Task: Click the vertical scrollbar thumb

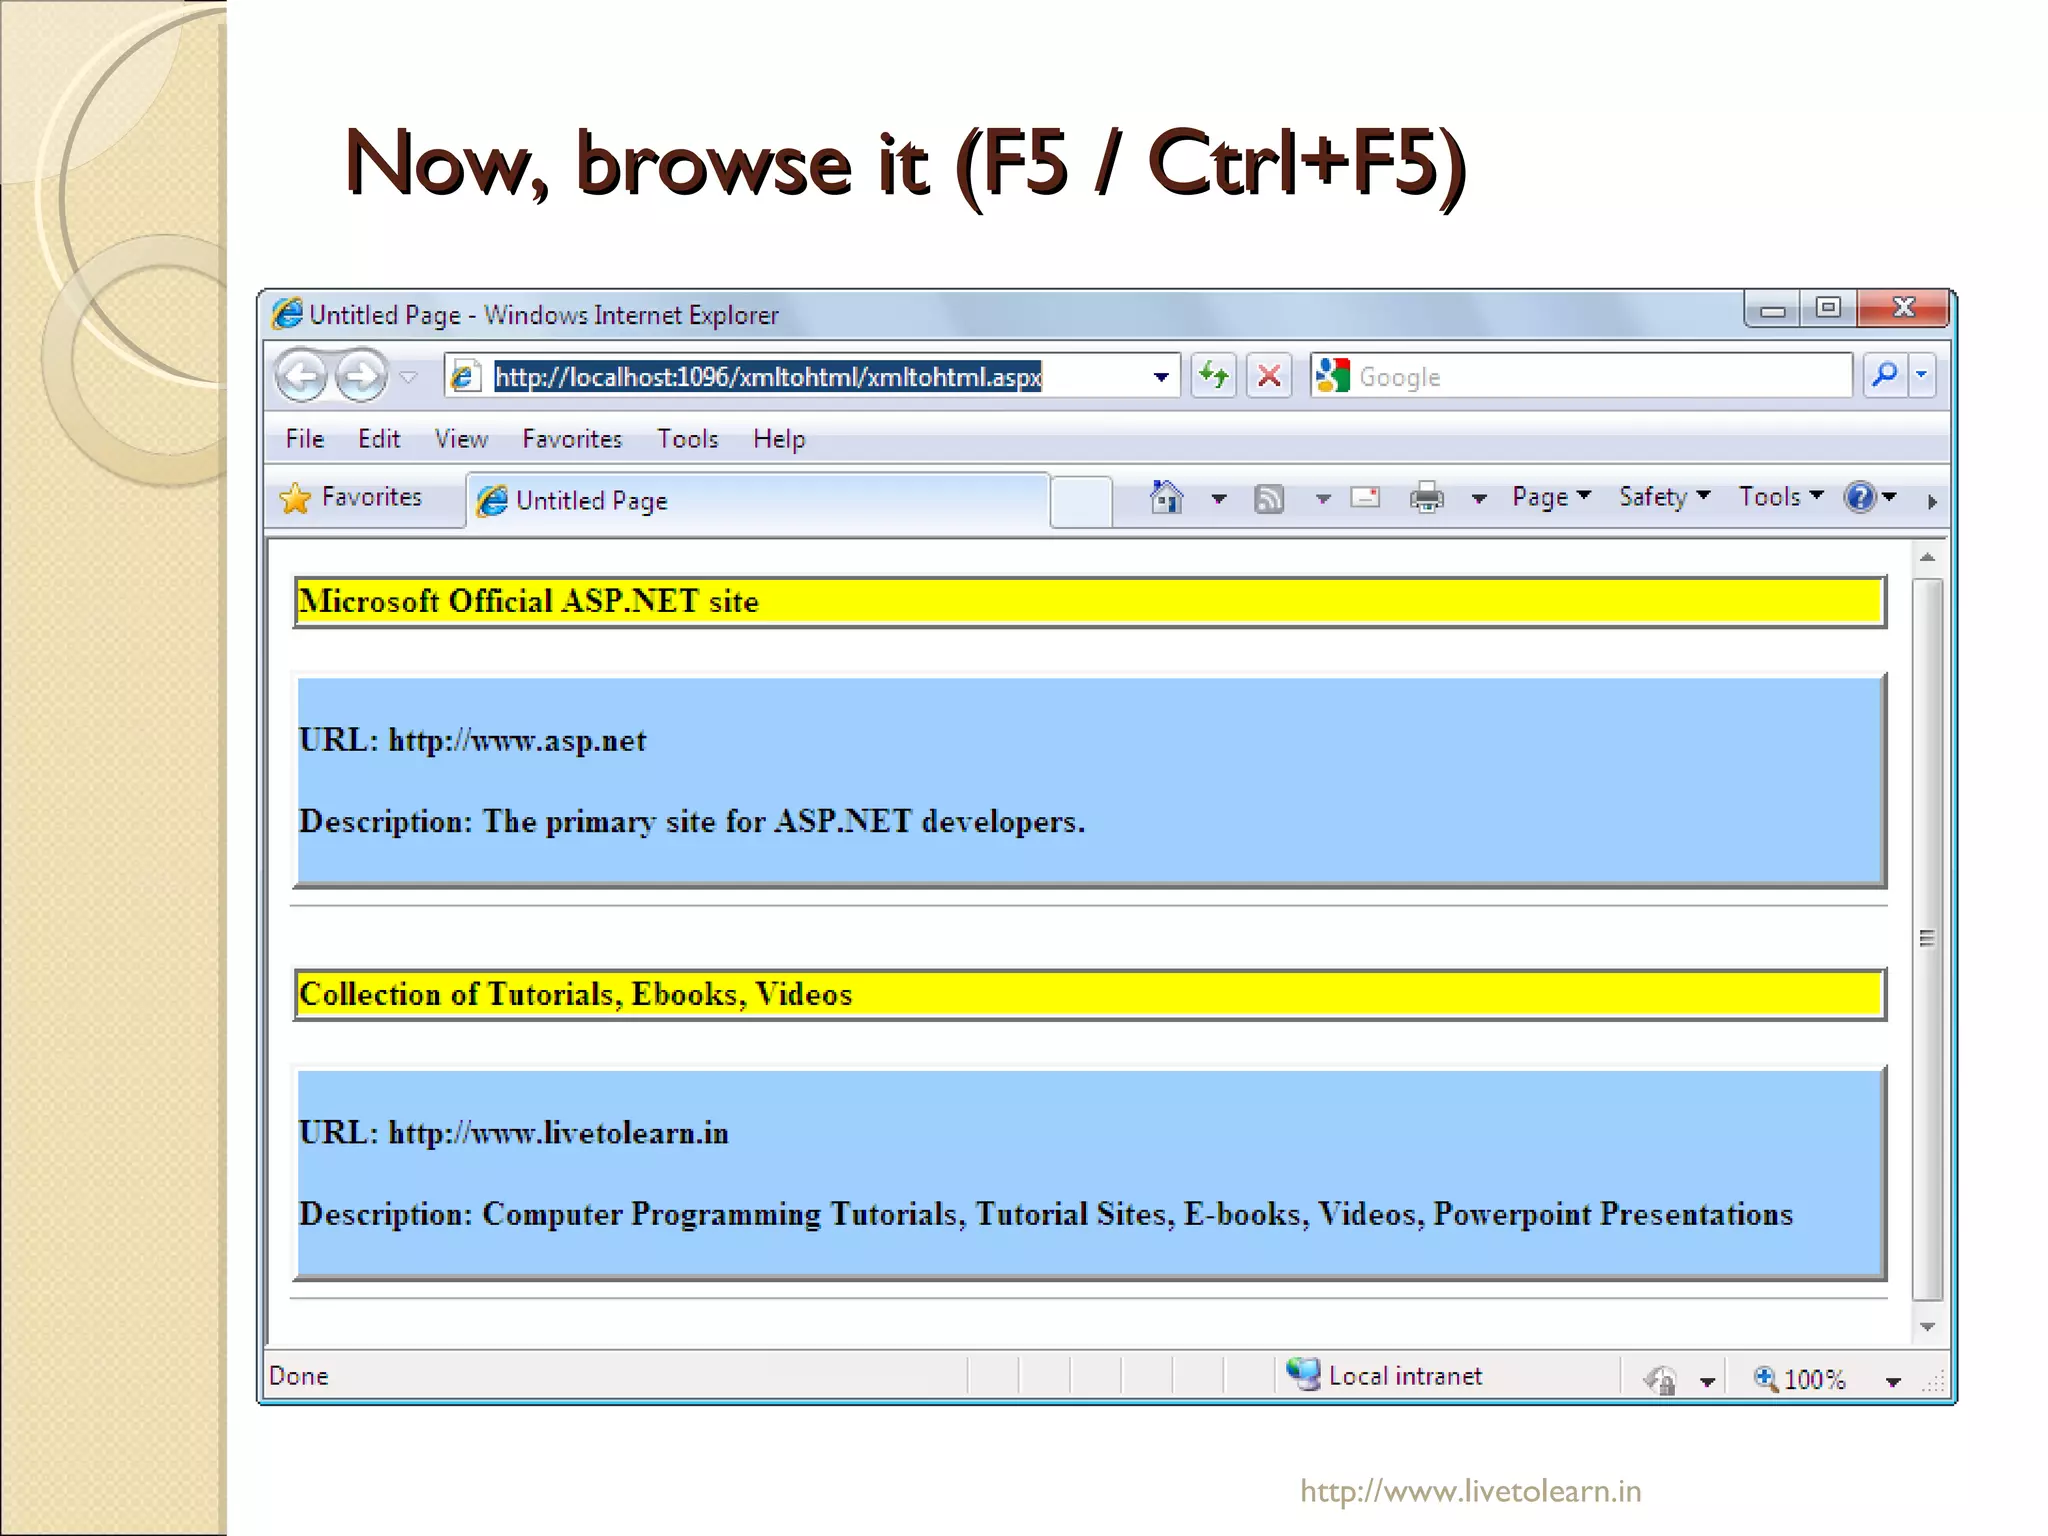Action: [x=1928, y=938]
